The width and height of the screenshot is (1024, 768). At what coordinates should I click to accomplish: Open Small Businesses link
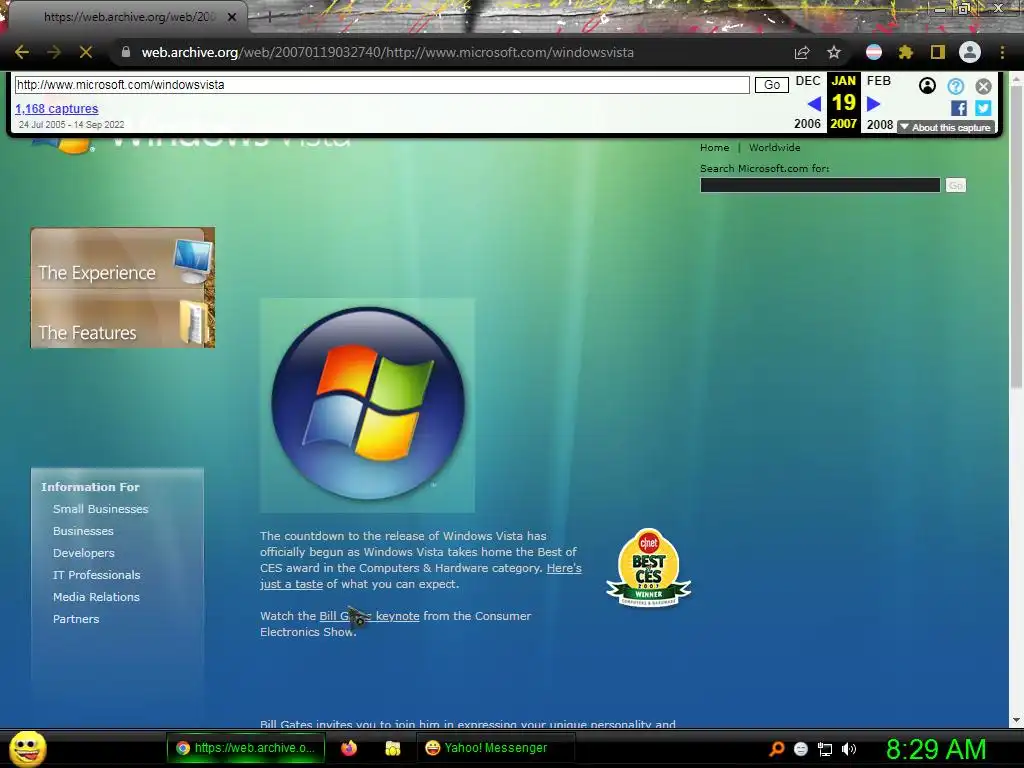click(101, 509)
